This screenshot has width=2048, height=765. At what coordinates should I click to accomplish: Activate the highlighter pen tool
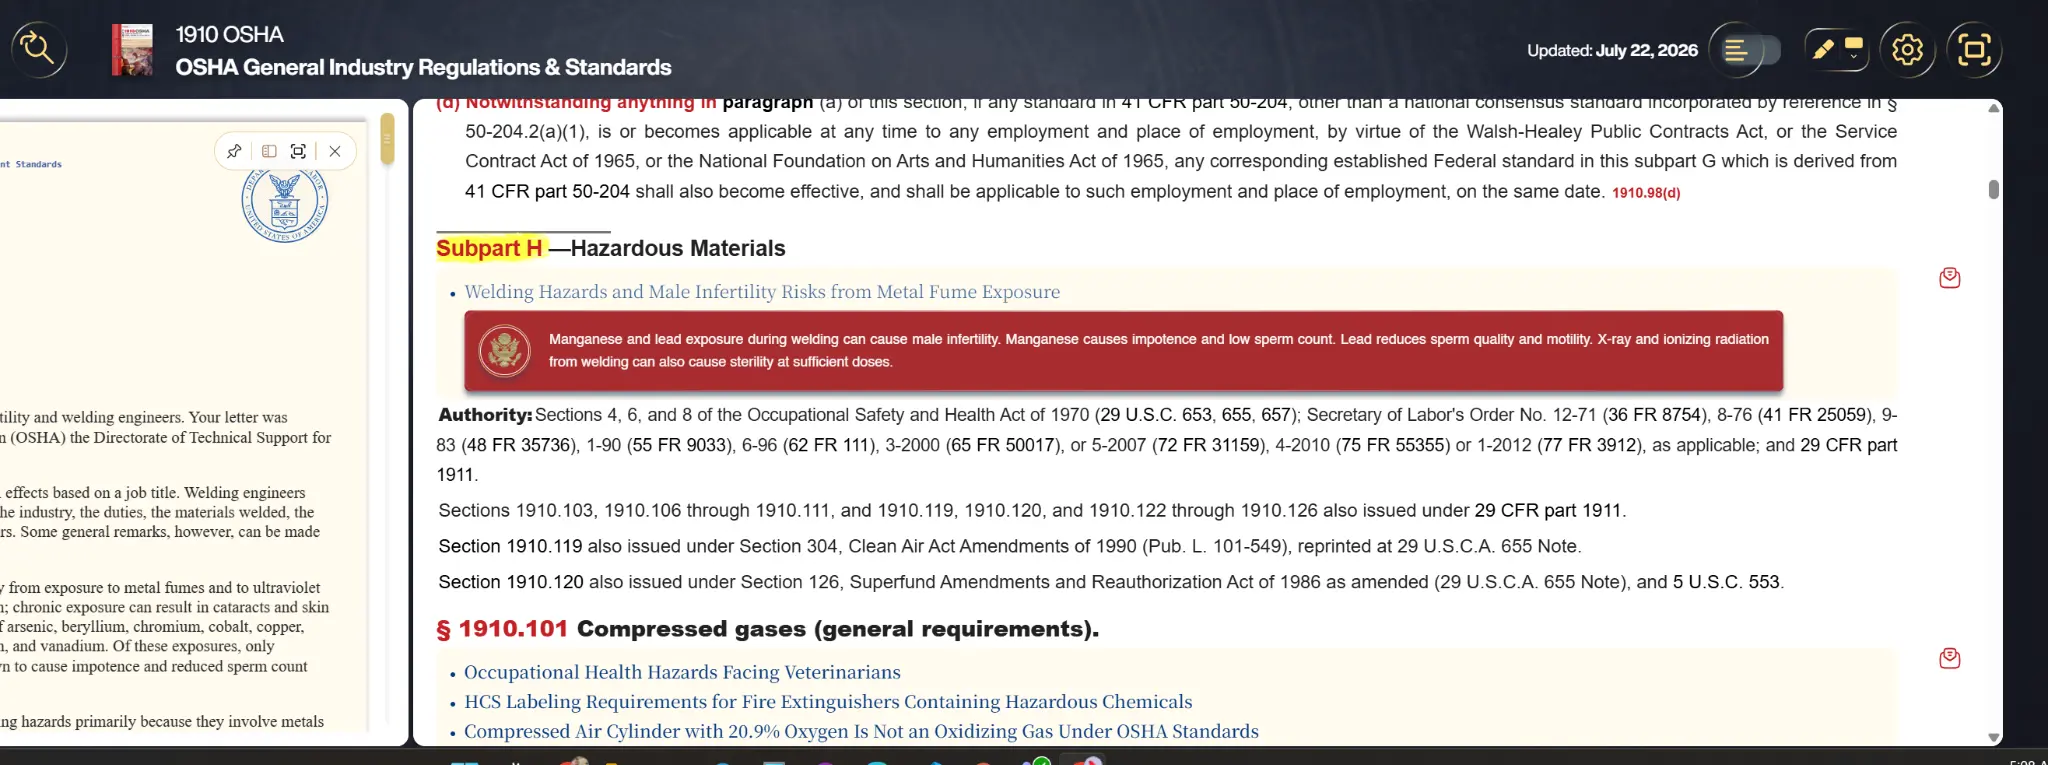[x=1823, y=49]
